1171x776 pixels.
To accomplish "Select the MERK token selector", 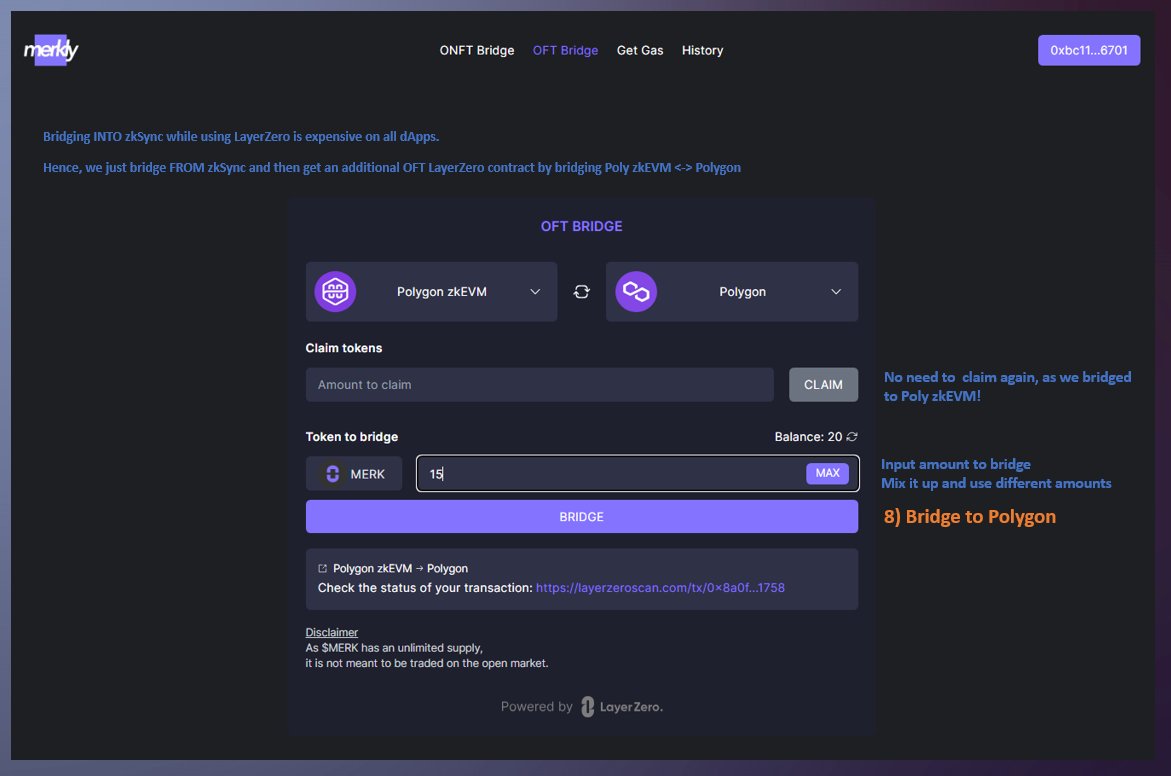I will 354,474.
